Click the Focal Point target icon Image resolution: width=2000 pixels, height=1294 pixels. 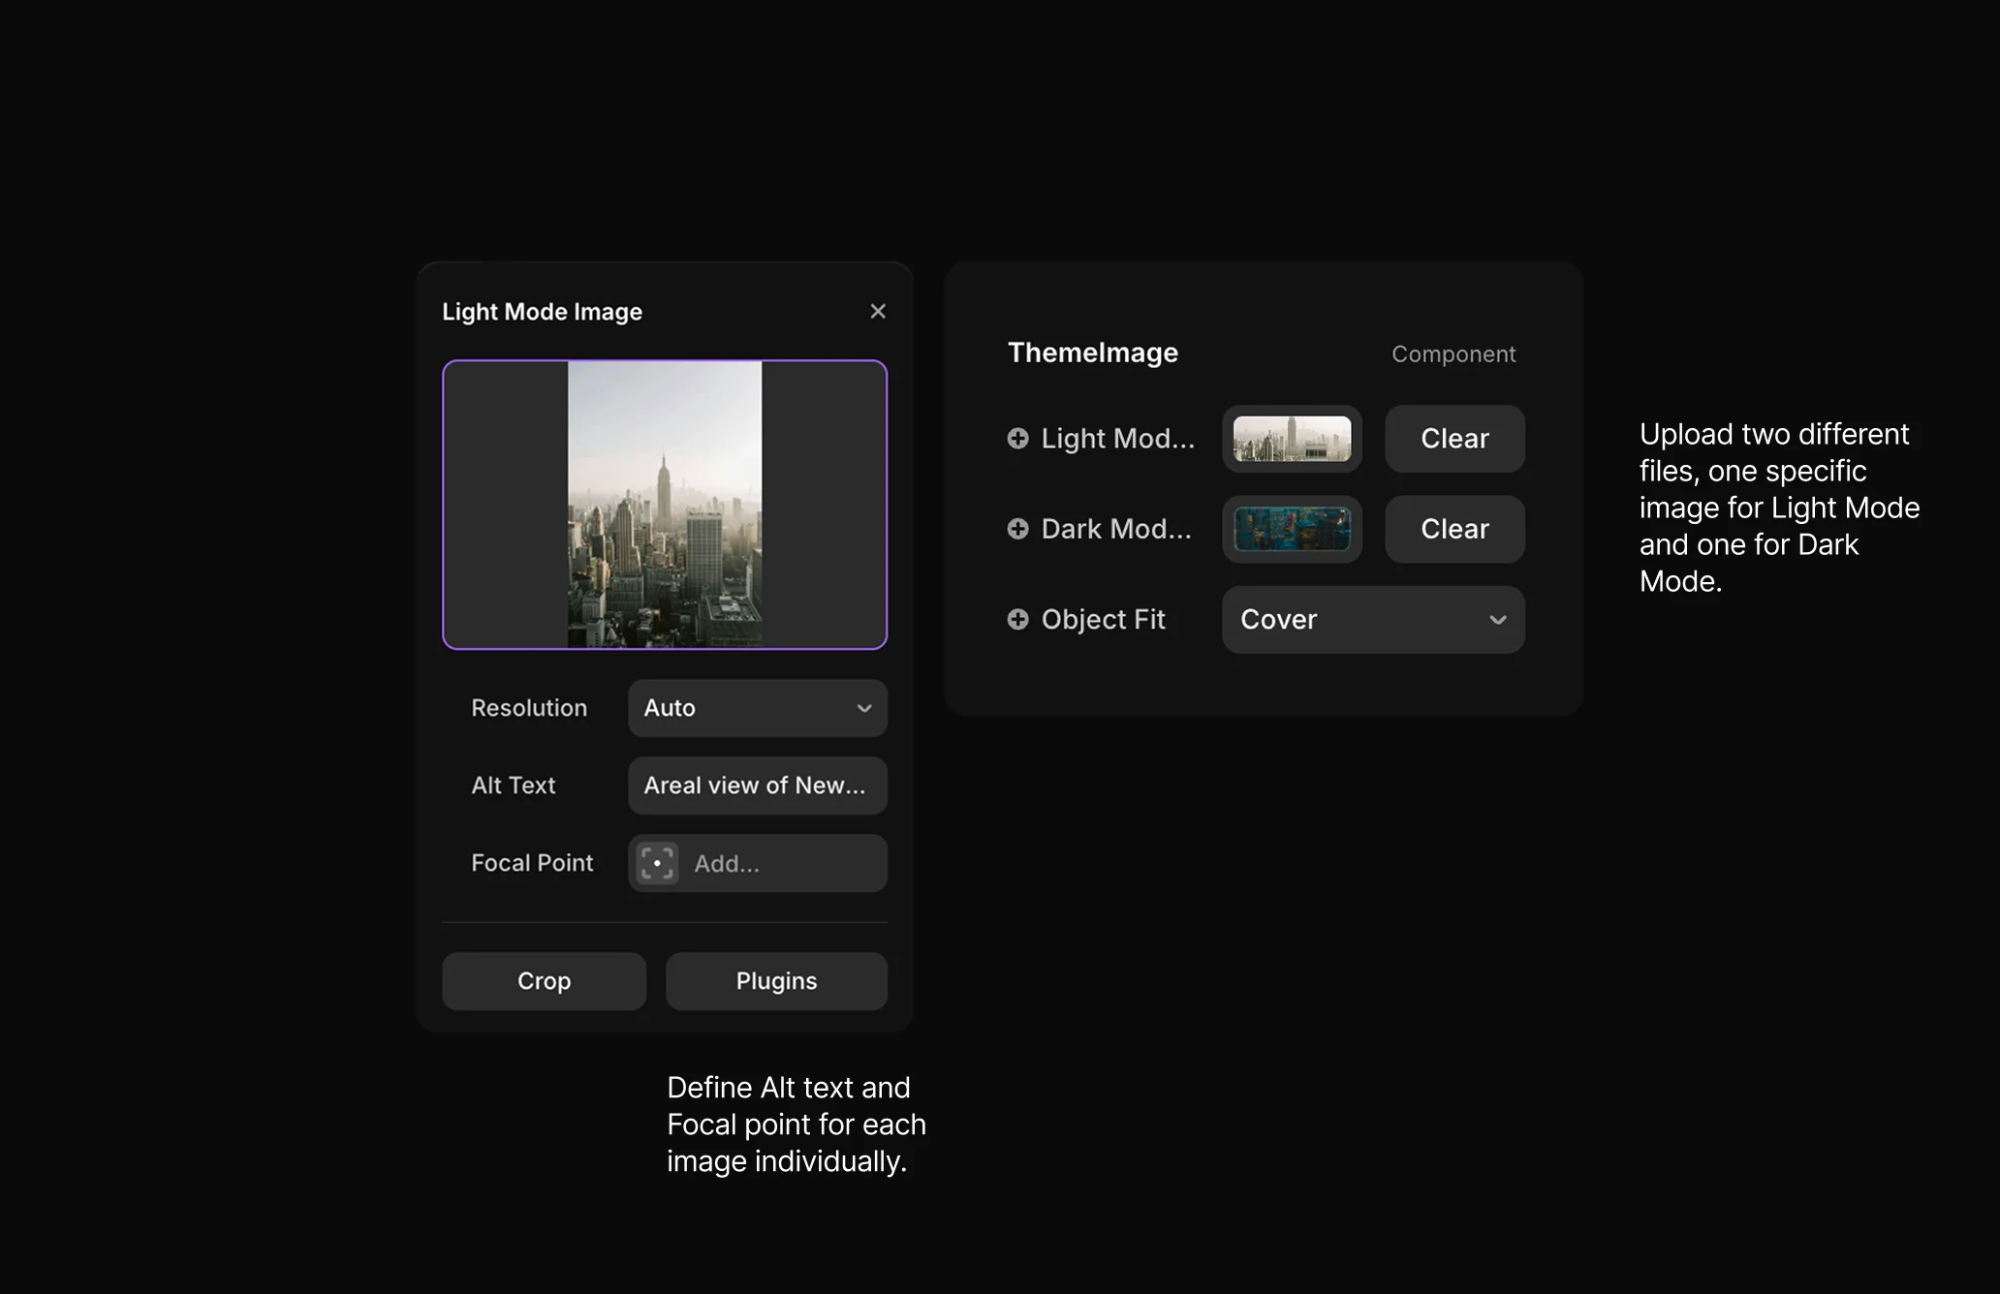(x=657, y=863)
